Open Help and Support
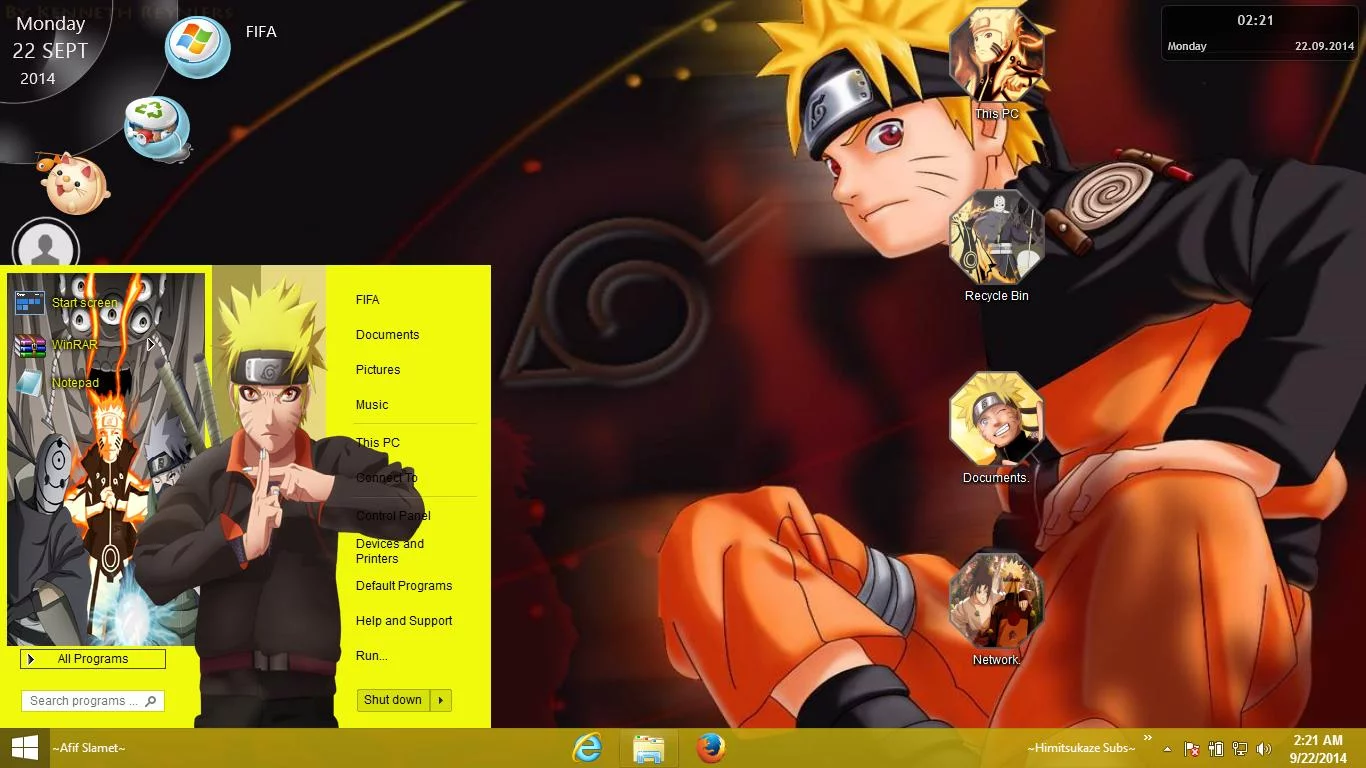Screen dimensions: 1366x768 click(404, 621)
